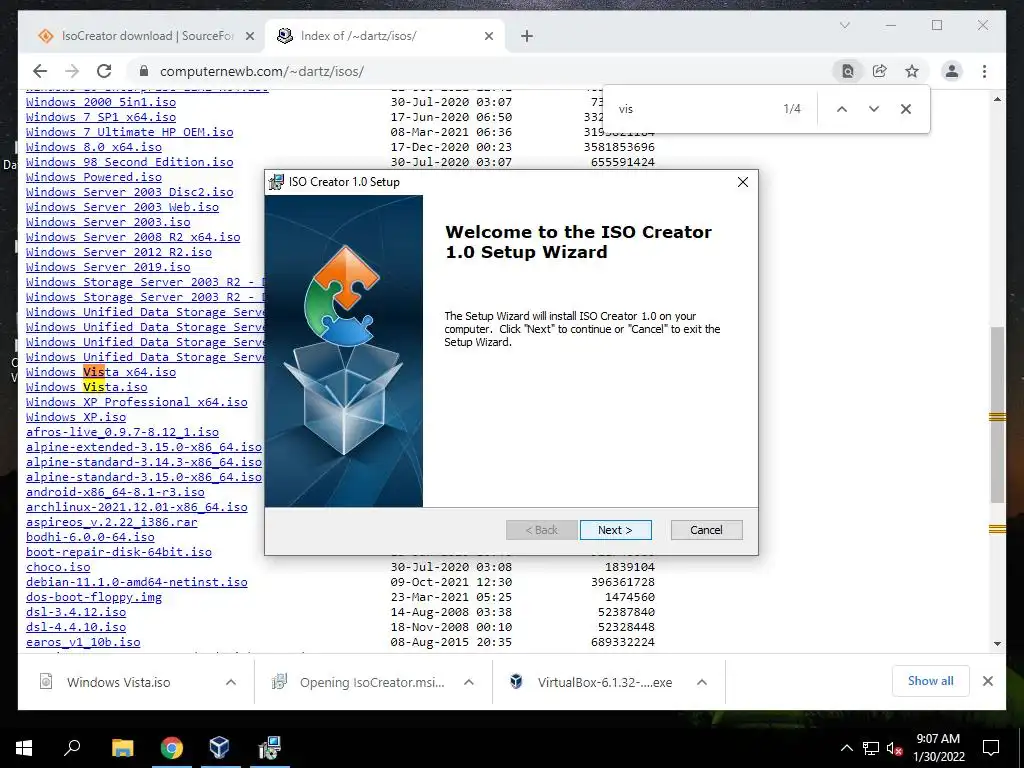Open the notification center icon

point(991,748)
